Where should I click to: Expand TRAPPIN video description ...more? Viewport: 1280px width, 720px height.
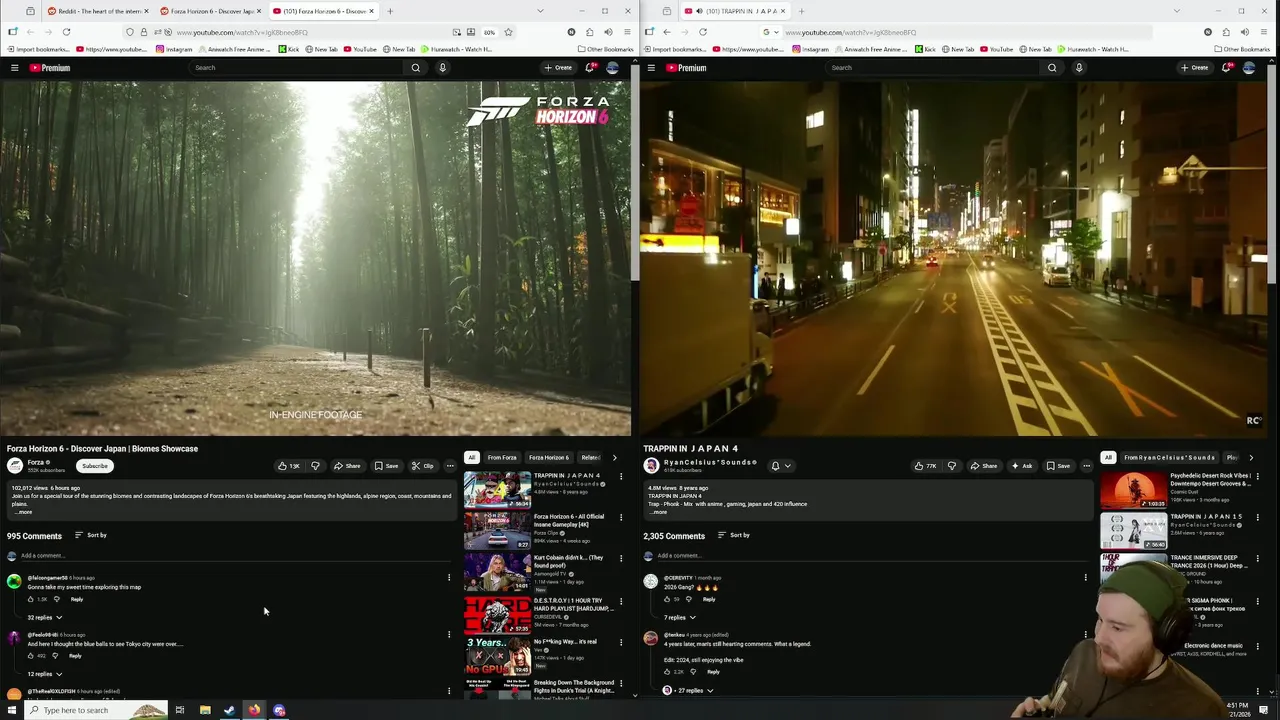(659, 512)
